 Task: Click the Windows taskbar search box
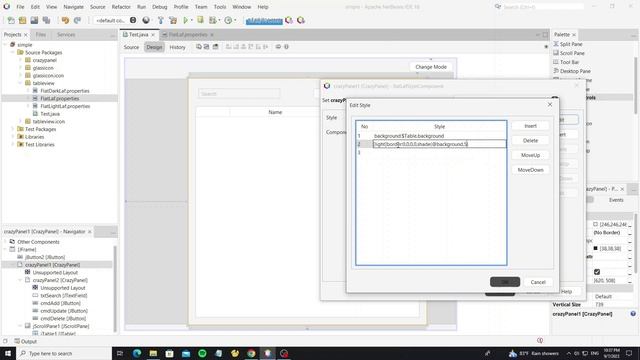click(x=64, y=353)
